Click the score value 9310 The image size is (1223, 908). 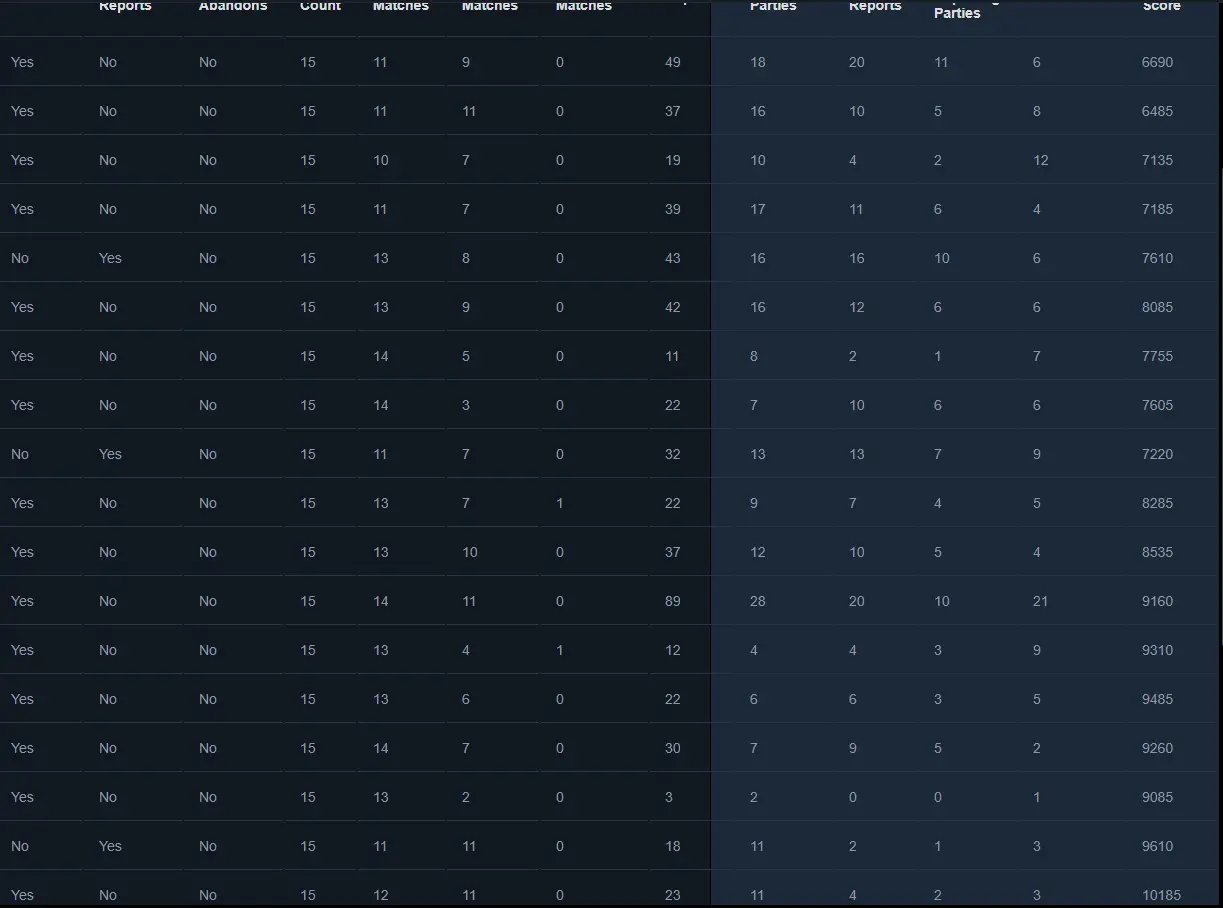[x=1157, y=650]
